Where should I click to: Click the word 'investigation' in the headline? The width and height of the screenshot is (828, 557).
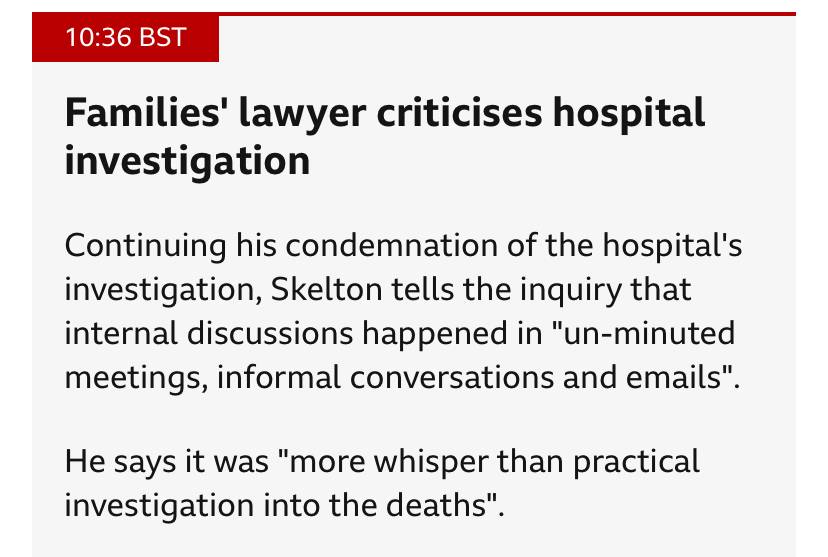(x=187, y=161)
